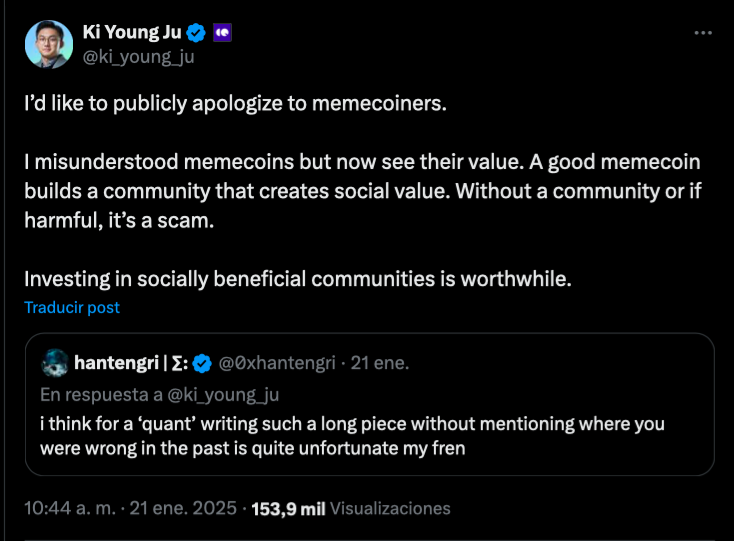Click the 'hantengri | Σ:' display name
Screen dimensions: 734x541
(x=130, y=362)
